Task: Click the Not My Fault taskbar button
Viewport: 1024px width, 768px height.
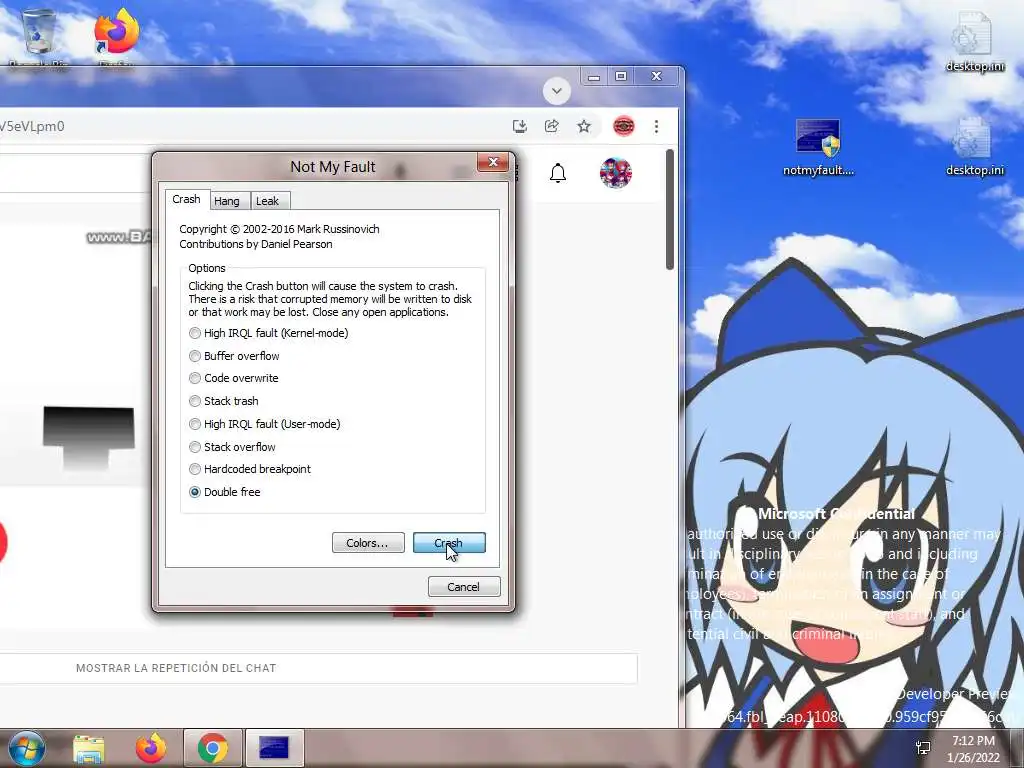Action: pos(274,748)
